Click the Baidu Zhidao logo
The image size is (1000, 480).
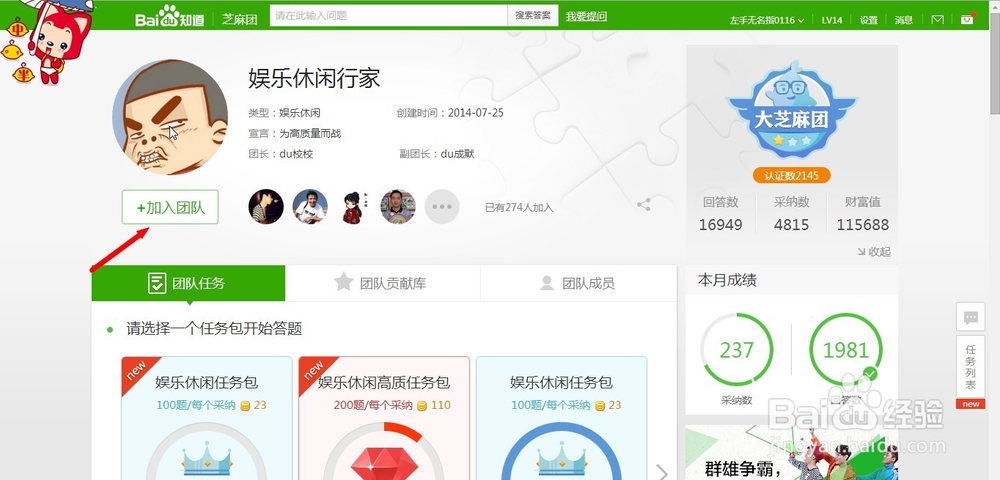(169, 16)
